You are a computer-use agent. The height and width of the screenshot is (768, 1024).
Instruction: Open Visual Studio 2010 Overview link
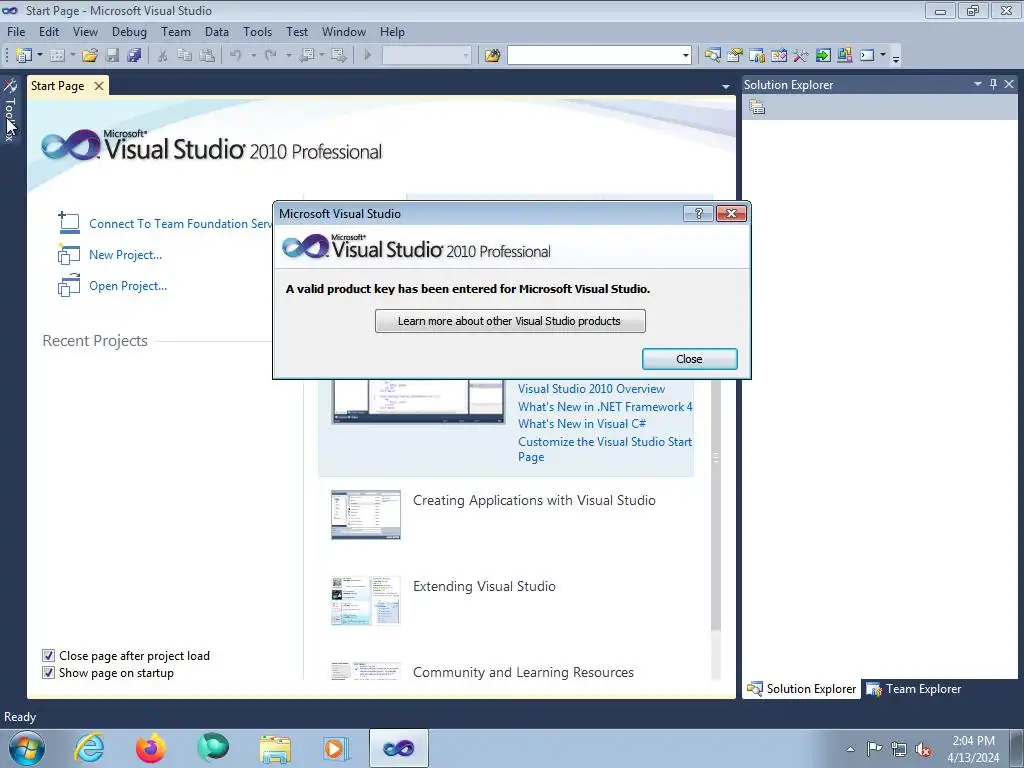coord(591,389)
